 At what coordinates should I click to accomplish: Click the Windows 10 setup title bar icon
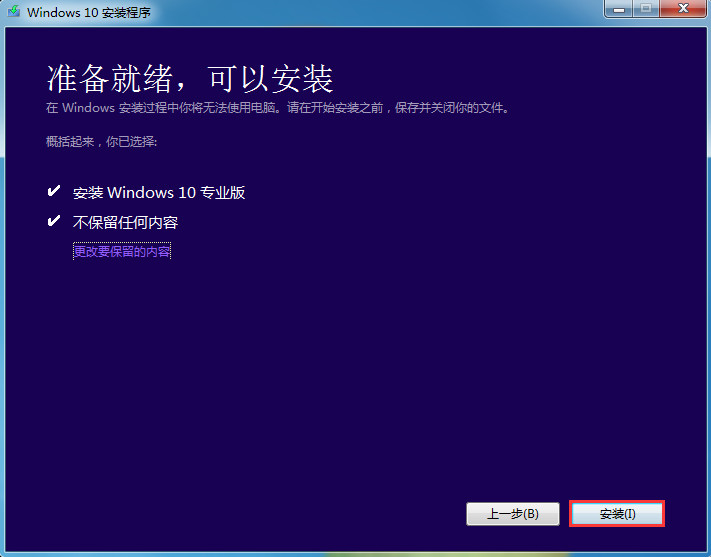click(x=14, y=11)
